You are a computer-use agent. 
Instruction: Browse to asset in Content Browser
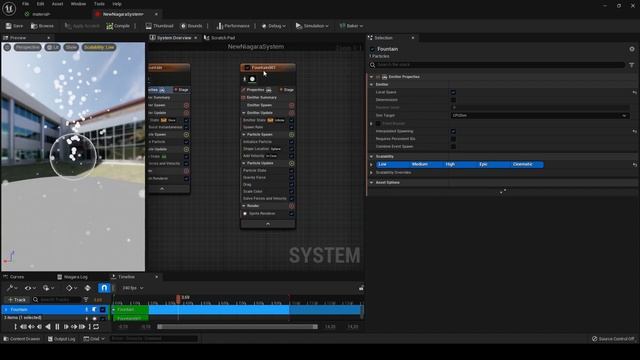click(x=42, y=26)
